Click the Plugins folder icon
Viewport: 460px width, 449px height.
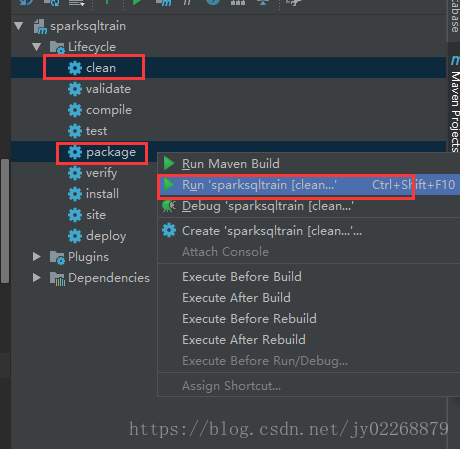(x=57, y=257)
